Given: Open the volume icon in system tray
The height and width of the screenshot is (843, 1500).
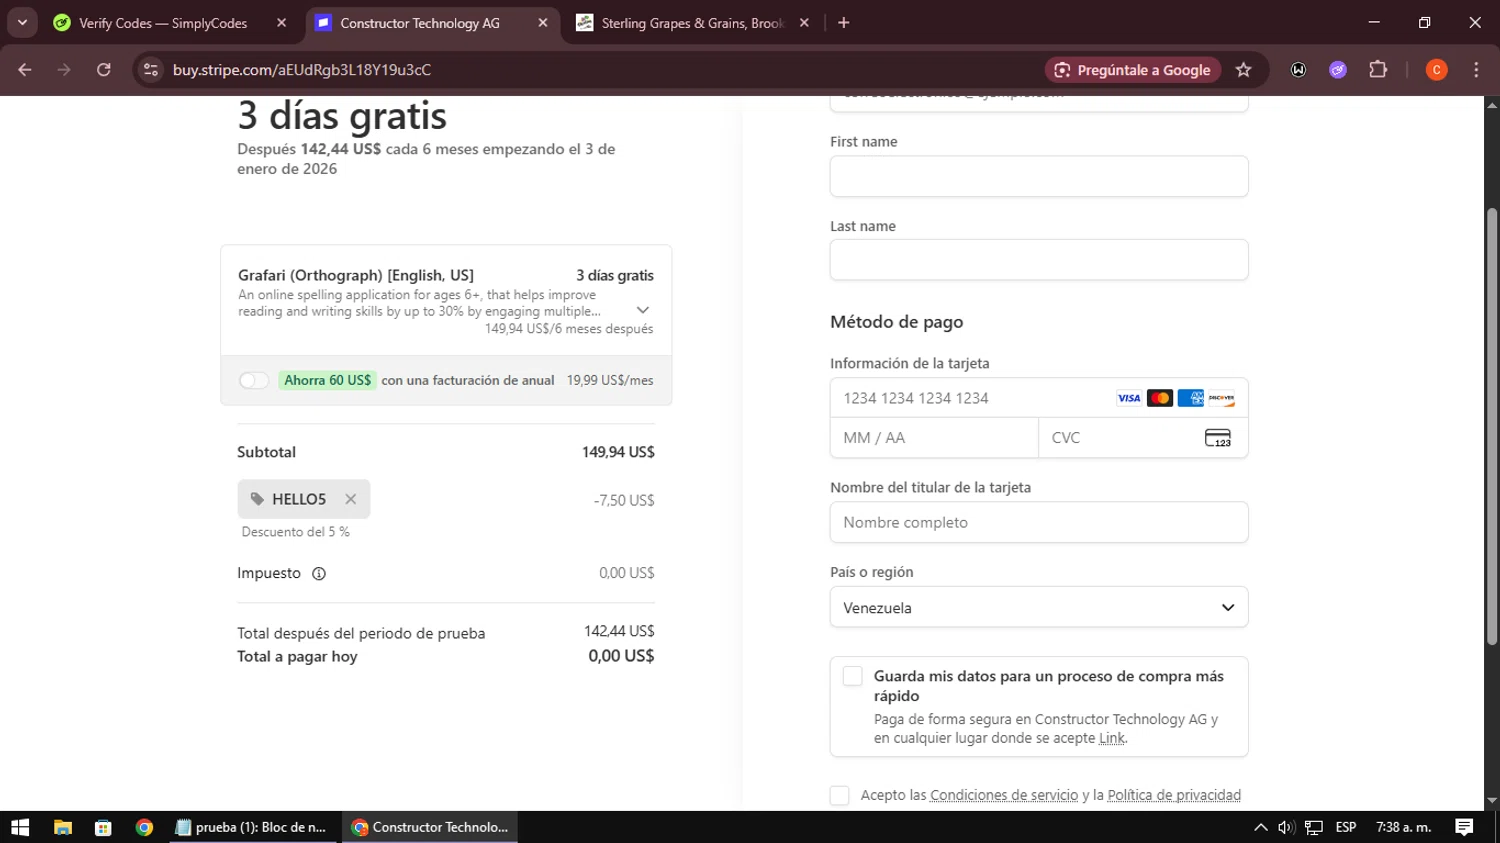Looking at the screenshot, I should pyautogui.click(x=1286, y=827).
